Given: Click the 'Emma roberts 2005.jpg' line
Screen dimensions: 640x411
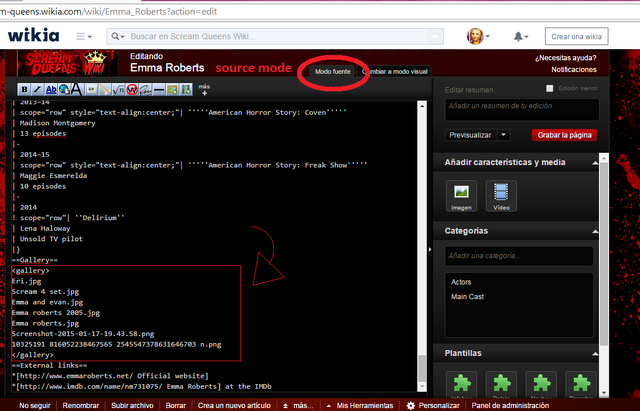Looking at the screenshot, I should (x=56, y=313).
